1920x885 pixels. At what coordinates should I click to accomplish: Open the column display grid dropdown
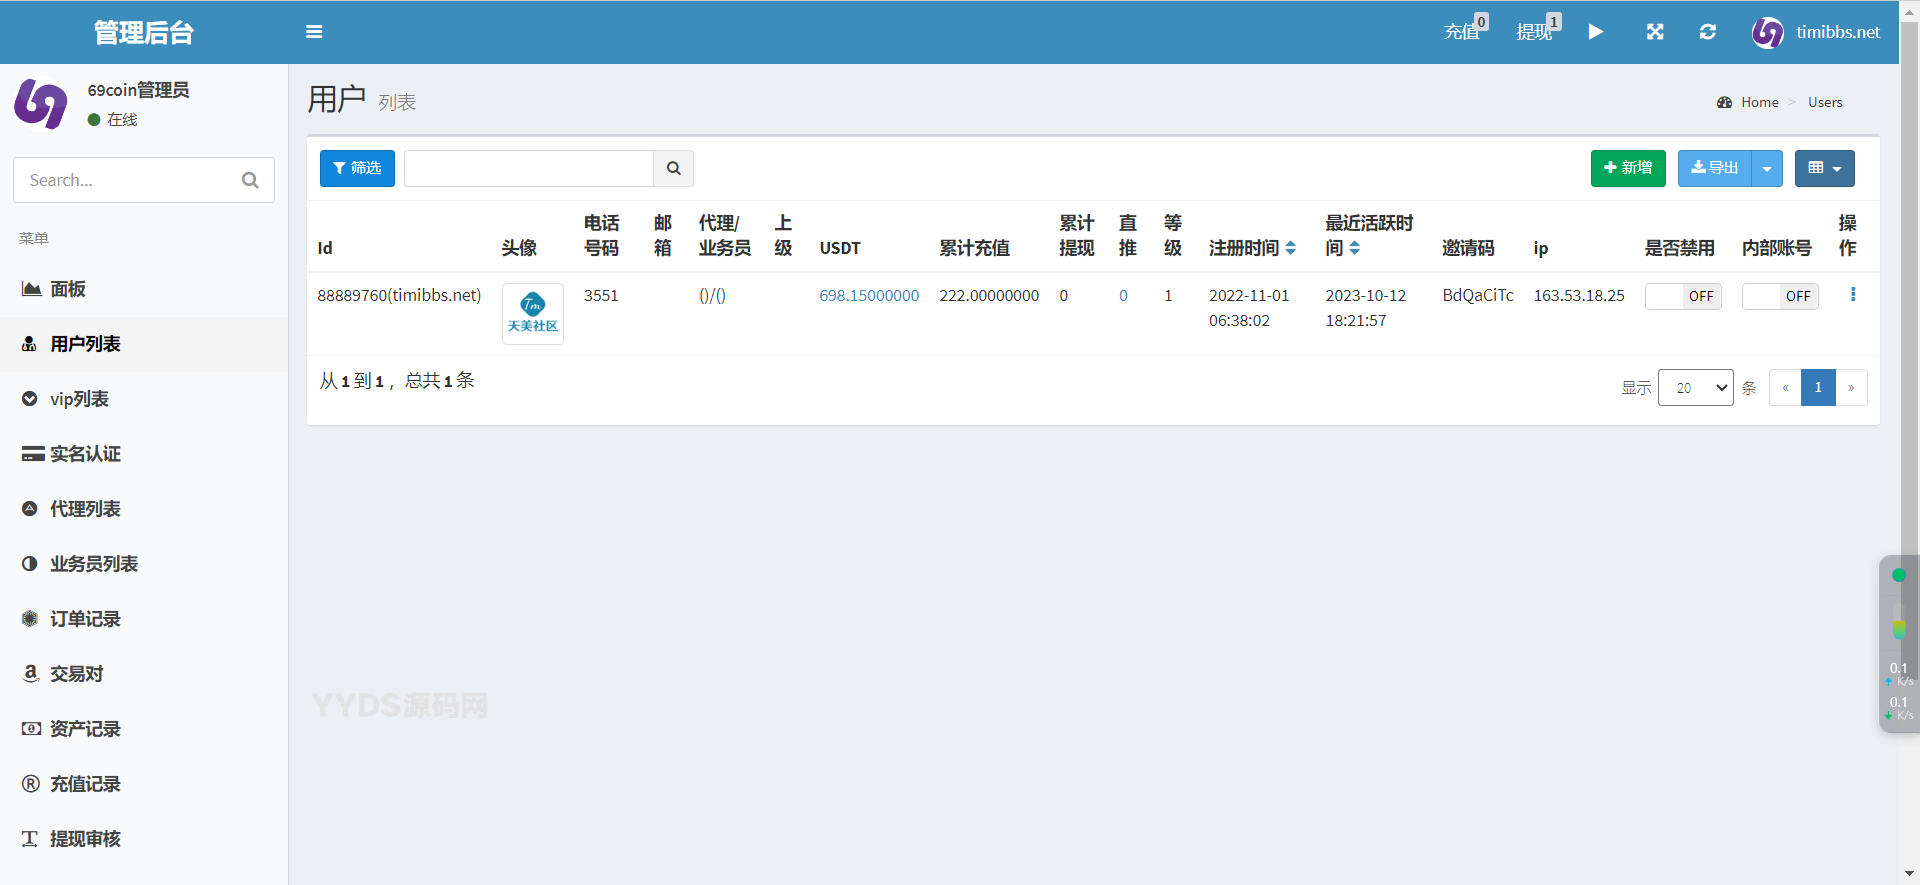tap(1824, 169)
